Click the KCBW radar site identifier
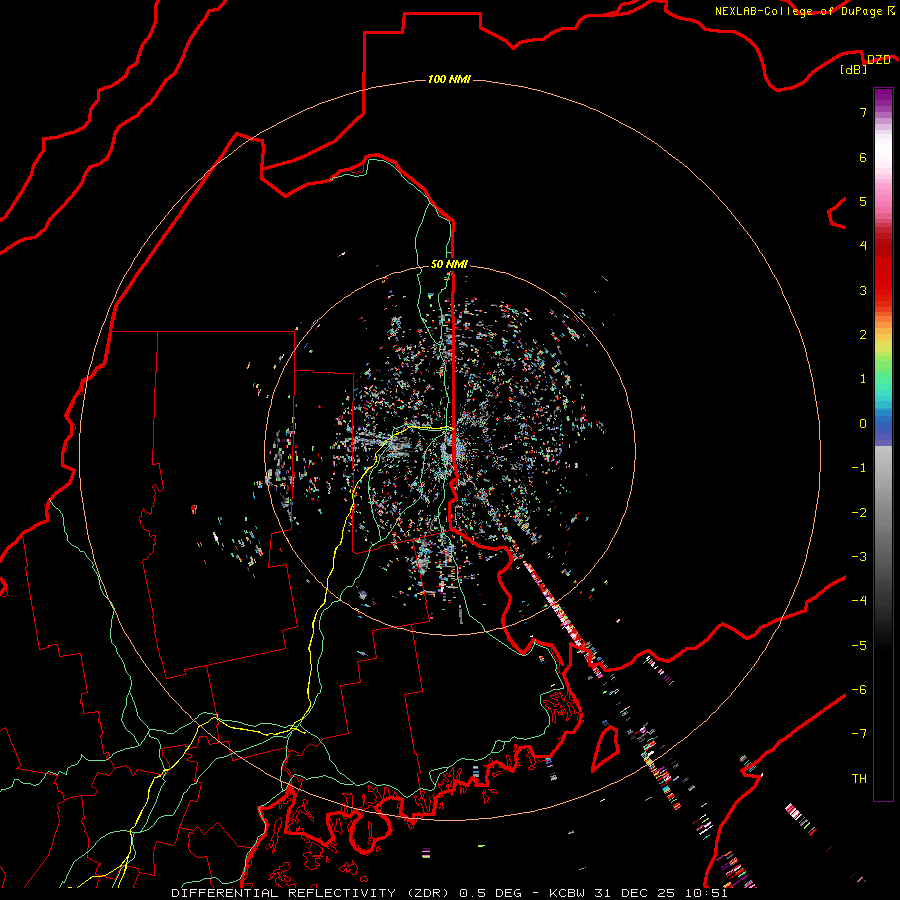 coord(567,893)
